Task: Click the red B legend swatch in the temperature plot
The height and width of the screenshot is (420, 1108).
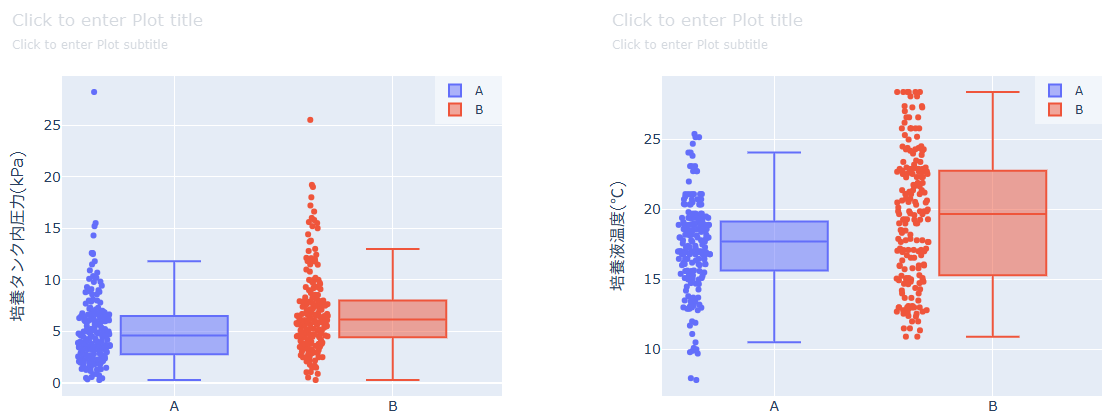Action: tap(1055, 109)
